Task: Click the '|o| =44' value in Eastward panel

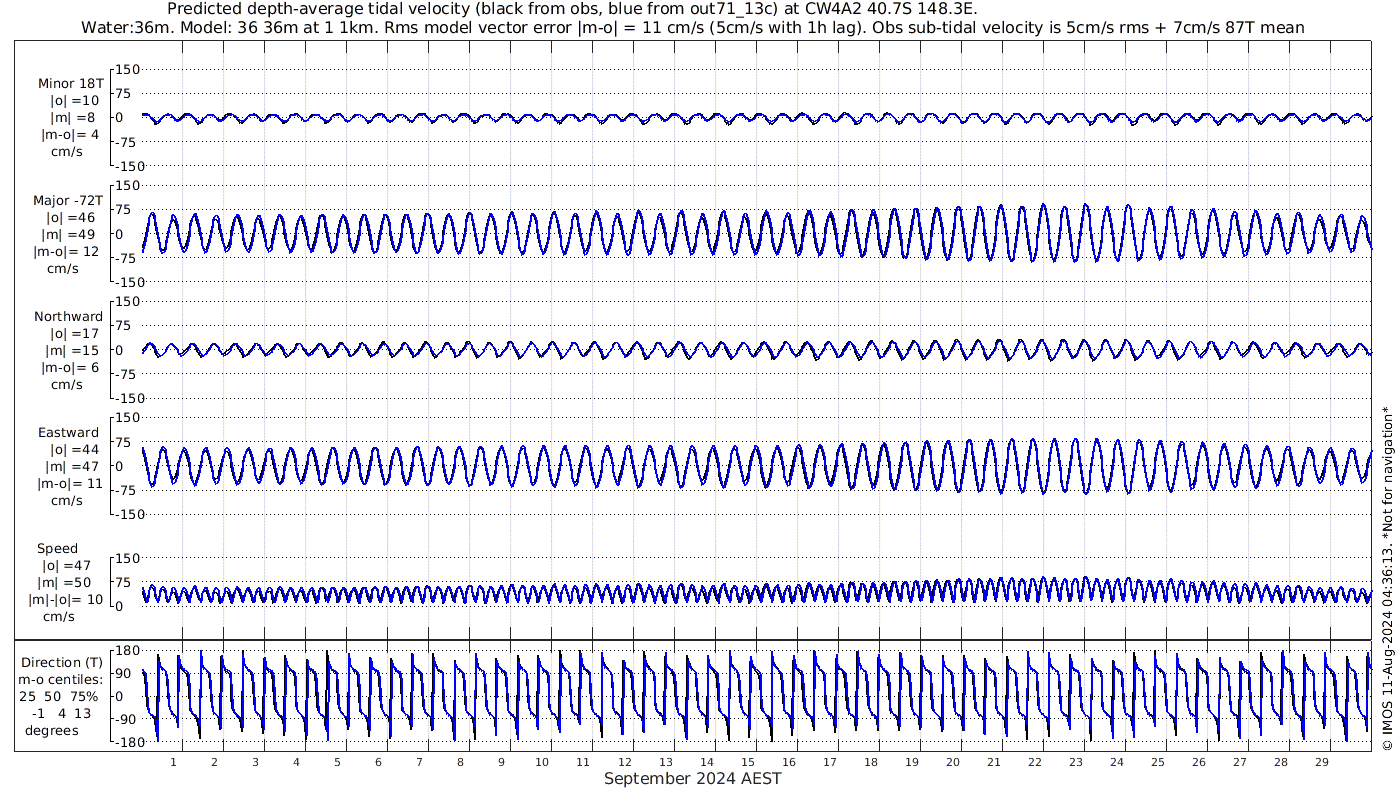Action: pos(74,449)
